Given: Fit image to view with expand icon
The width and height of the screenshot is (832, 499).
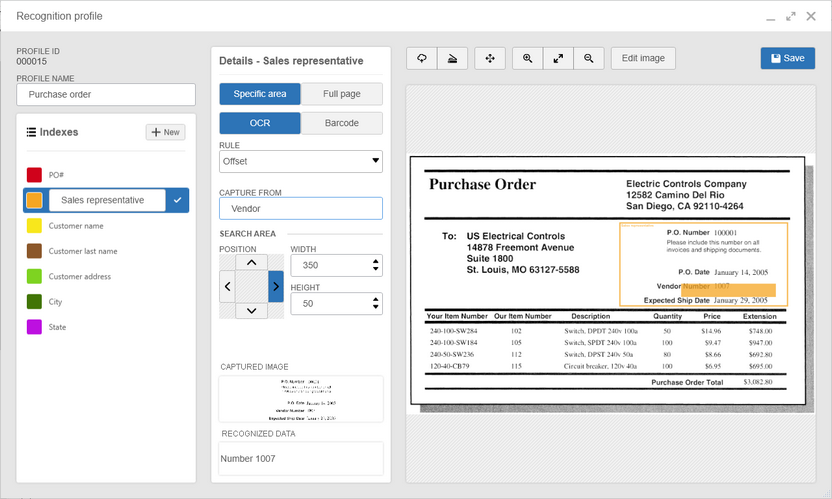Looking at the screenshot, I should tap(558, 58).
